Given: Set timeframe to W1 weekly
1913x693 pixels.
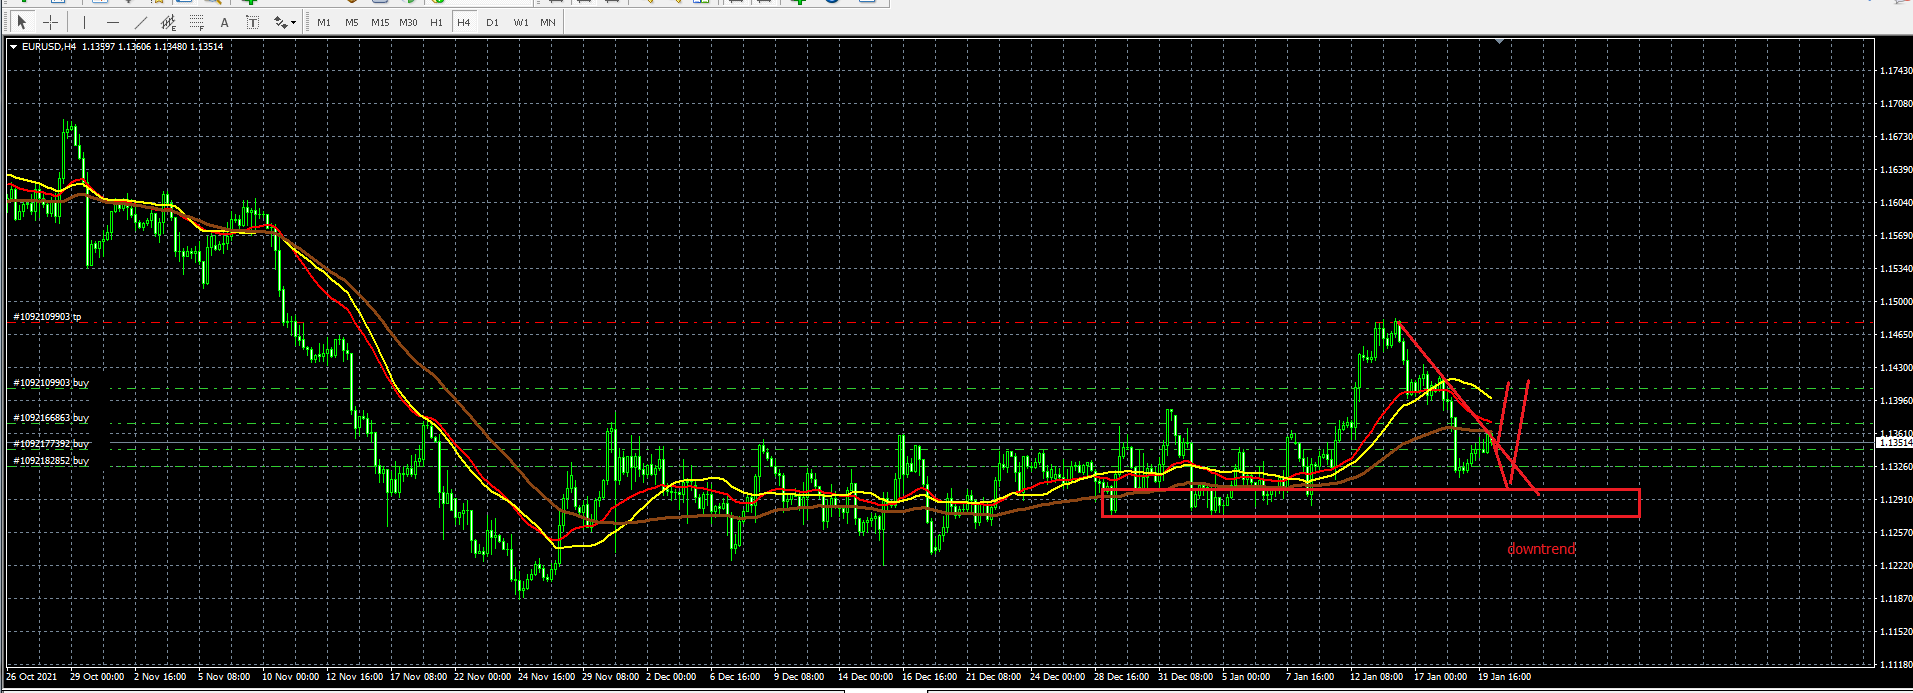Looking at the screenshot, I should point(520,22).
